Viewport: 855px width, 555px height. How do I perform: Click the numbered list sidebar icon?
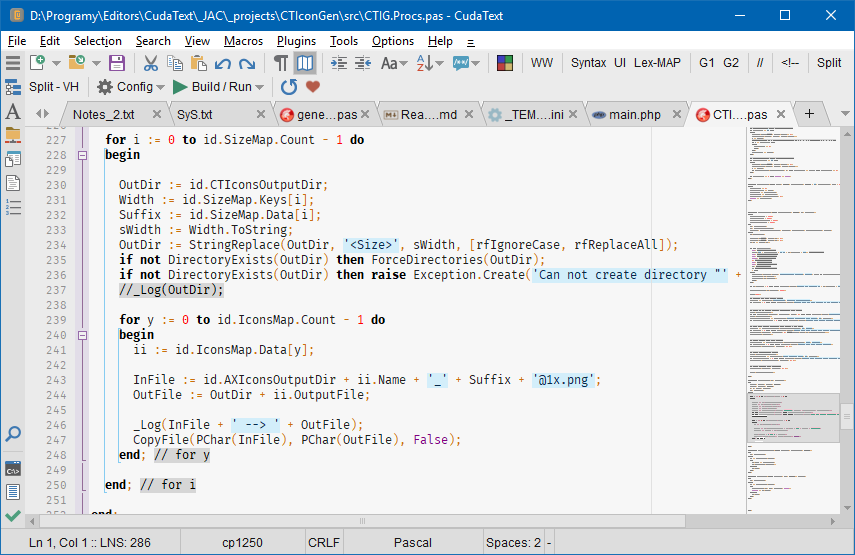pos(13,207)
